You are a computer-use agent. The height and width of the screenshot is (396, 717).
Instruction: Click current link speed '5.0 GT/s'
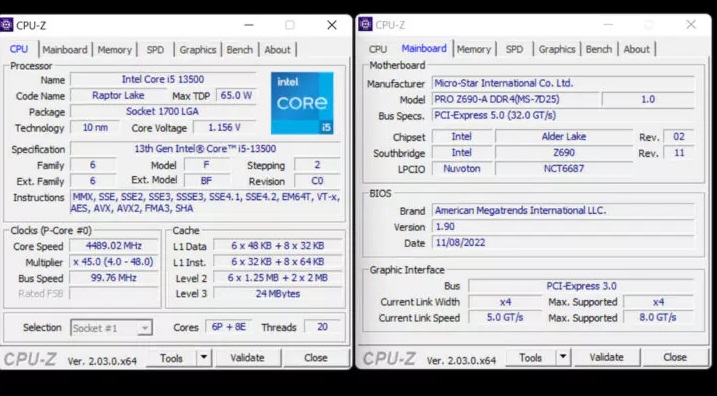[x=505, y=317]
